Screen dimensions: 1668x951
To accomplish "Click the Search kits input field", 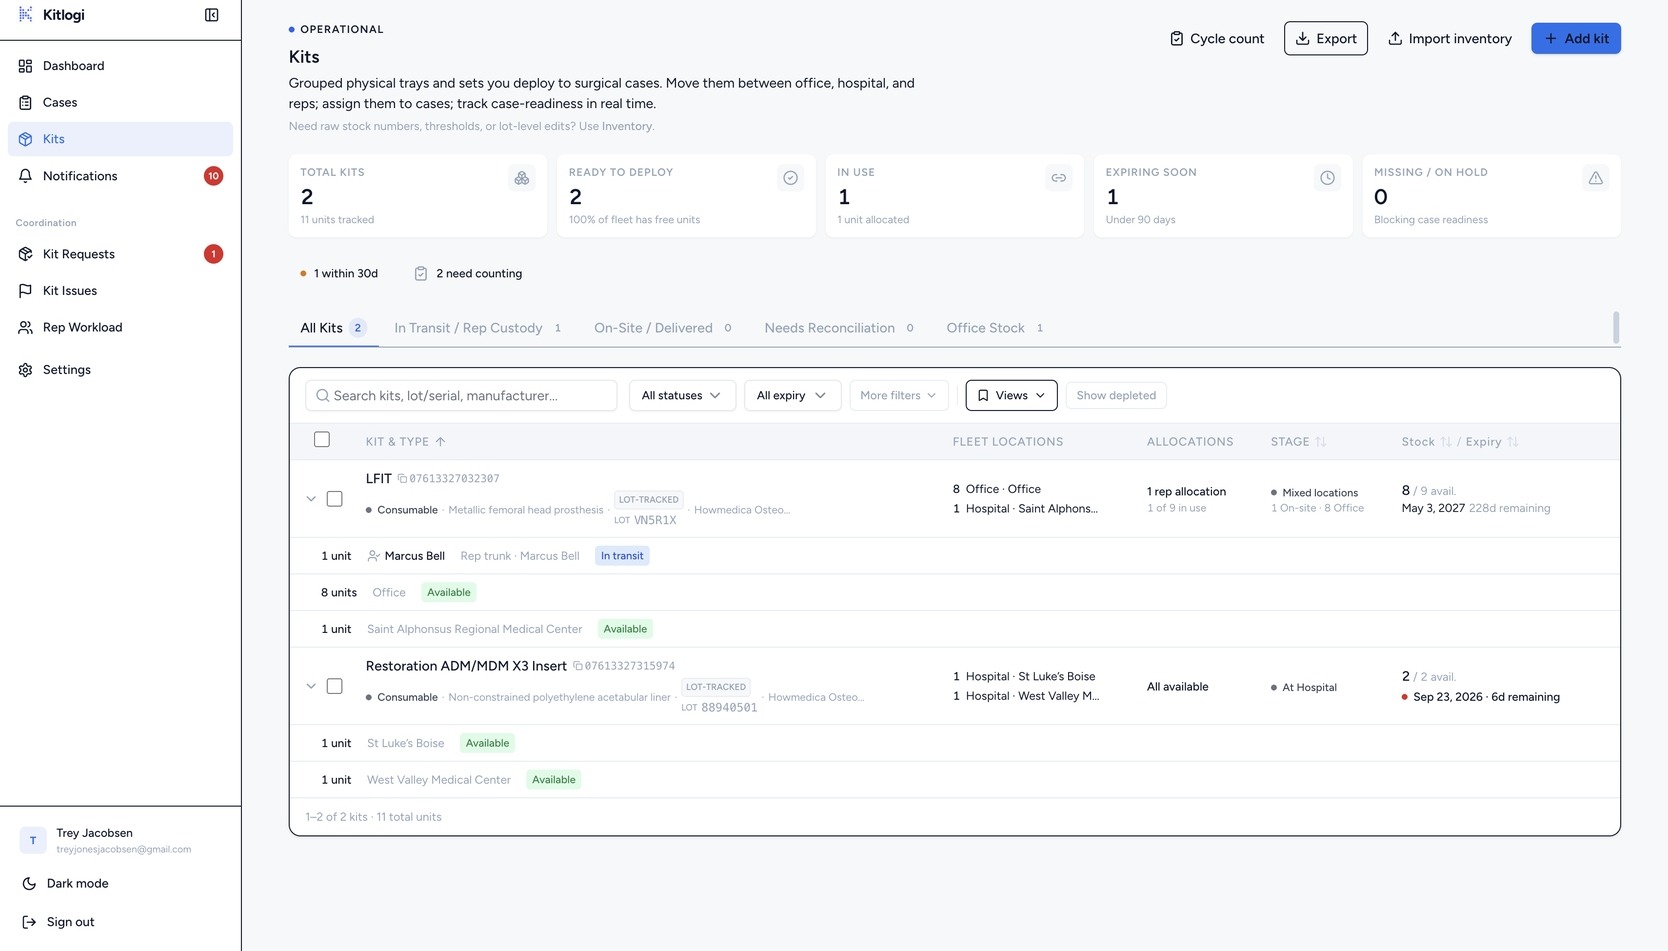I will click(461, 396).
